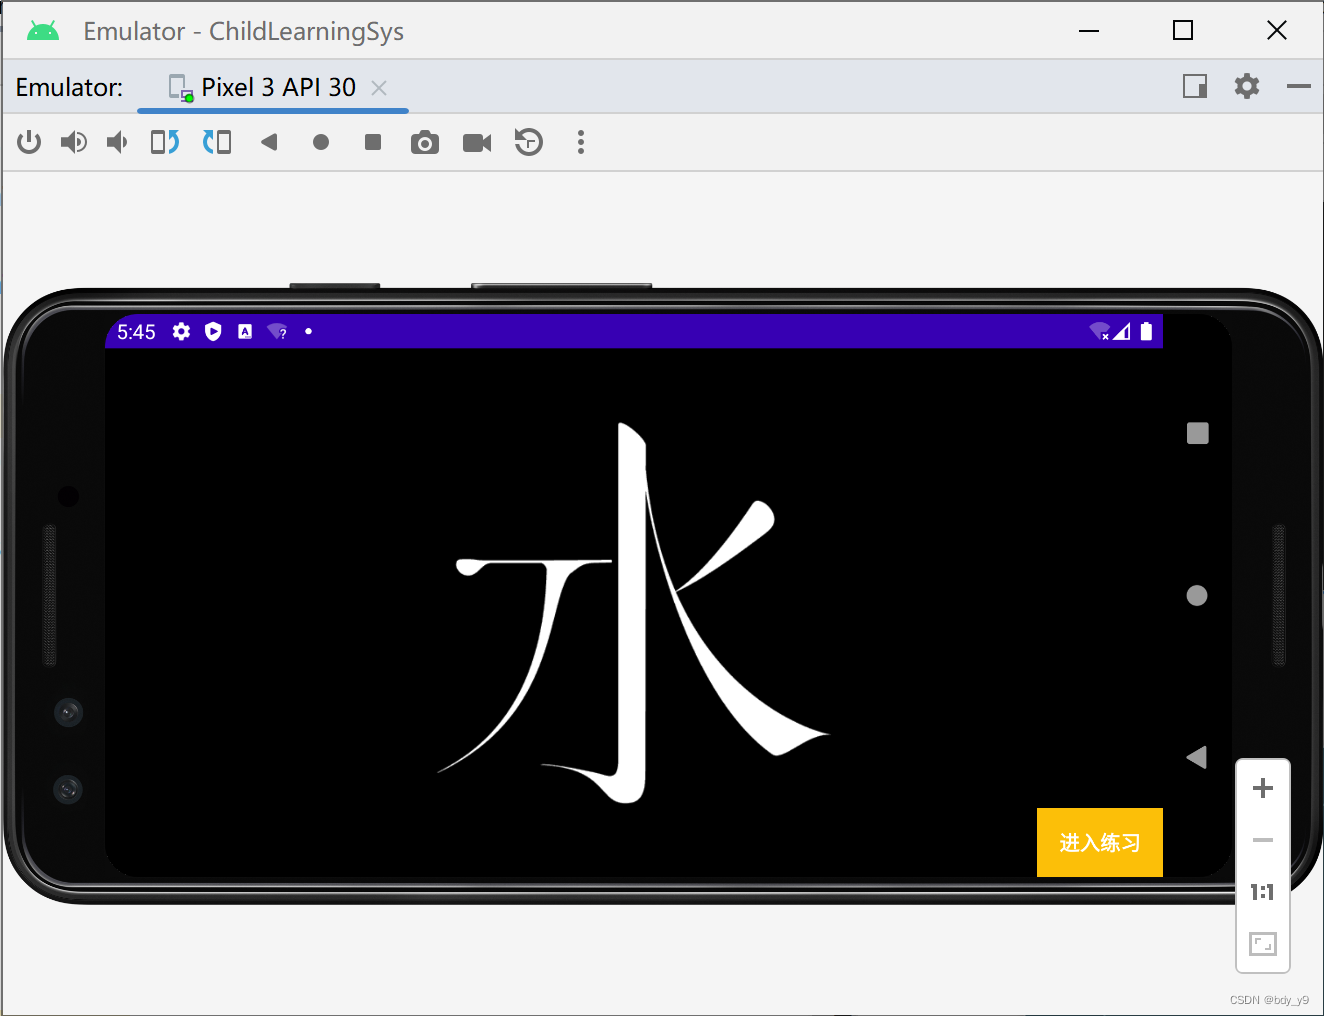Viewport: 1324px width, 1016px height.
Task: Decrease emulator volume
Action: tap(117, 142)
